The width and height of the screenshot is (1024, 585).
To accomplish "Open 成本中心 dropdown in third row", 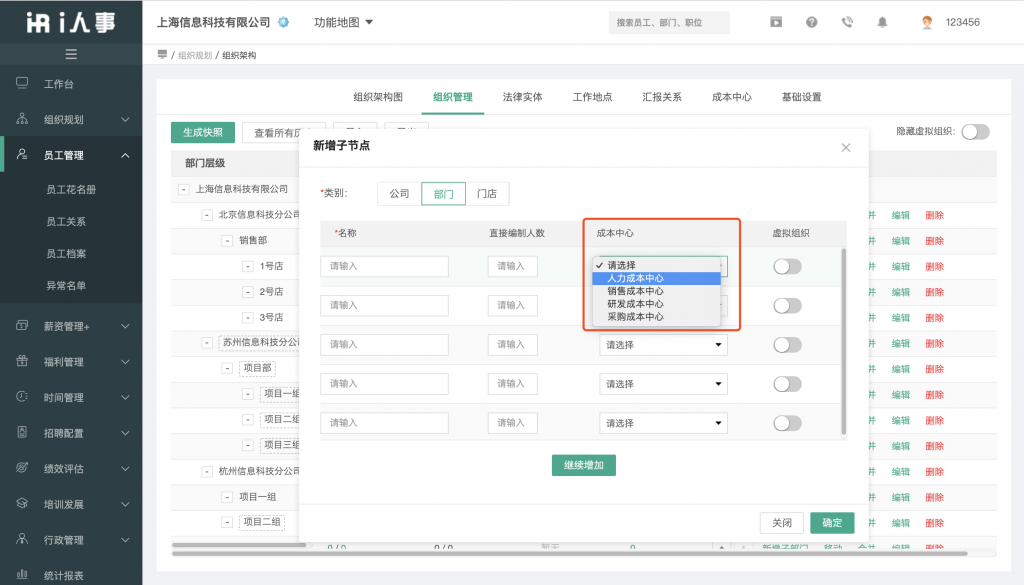I will pyautogui.click(x=663, y=345).
